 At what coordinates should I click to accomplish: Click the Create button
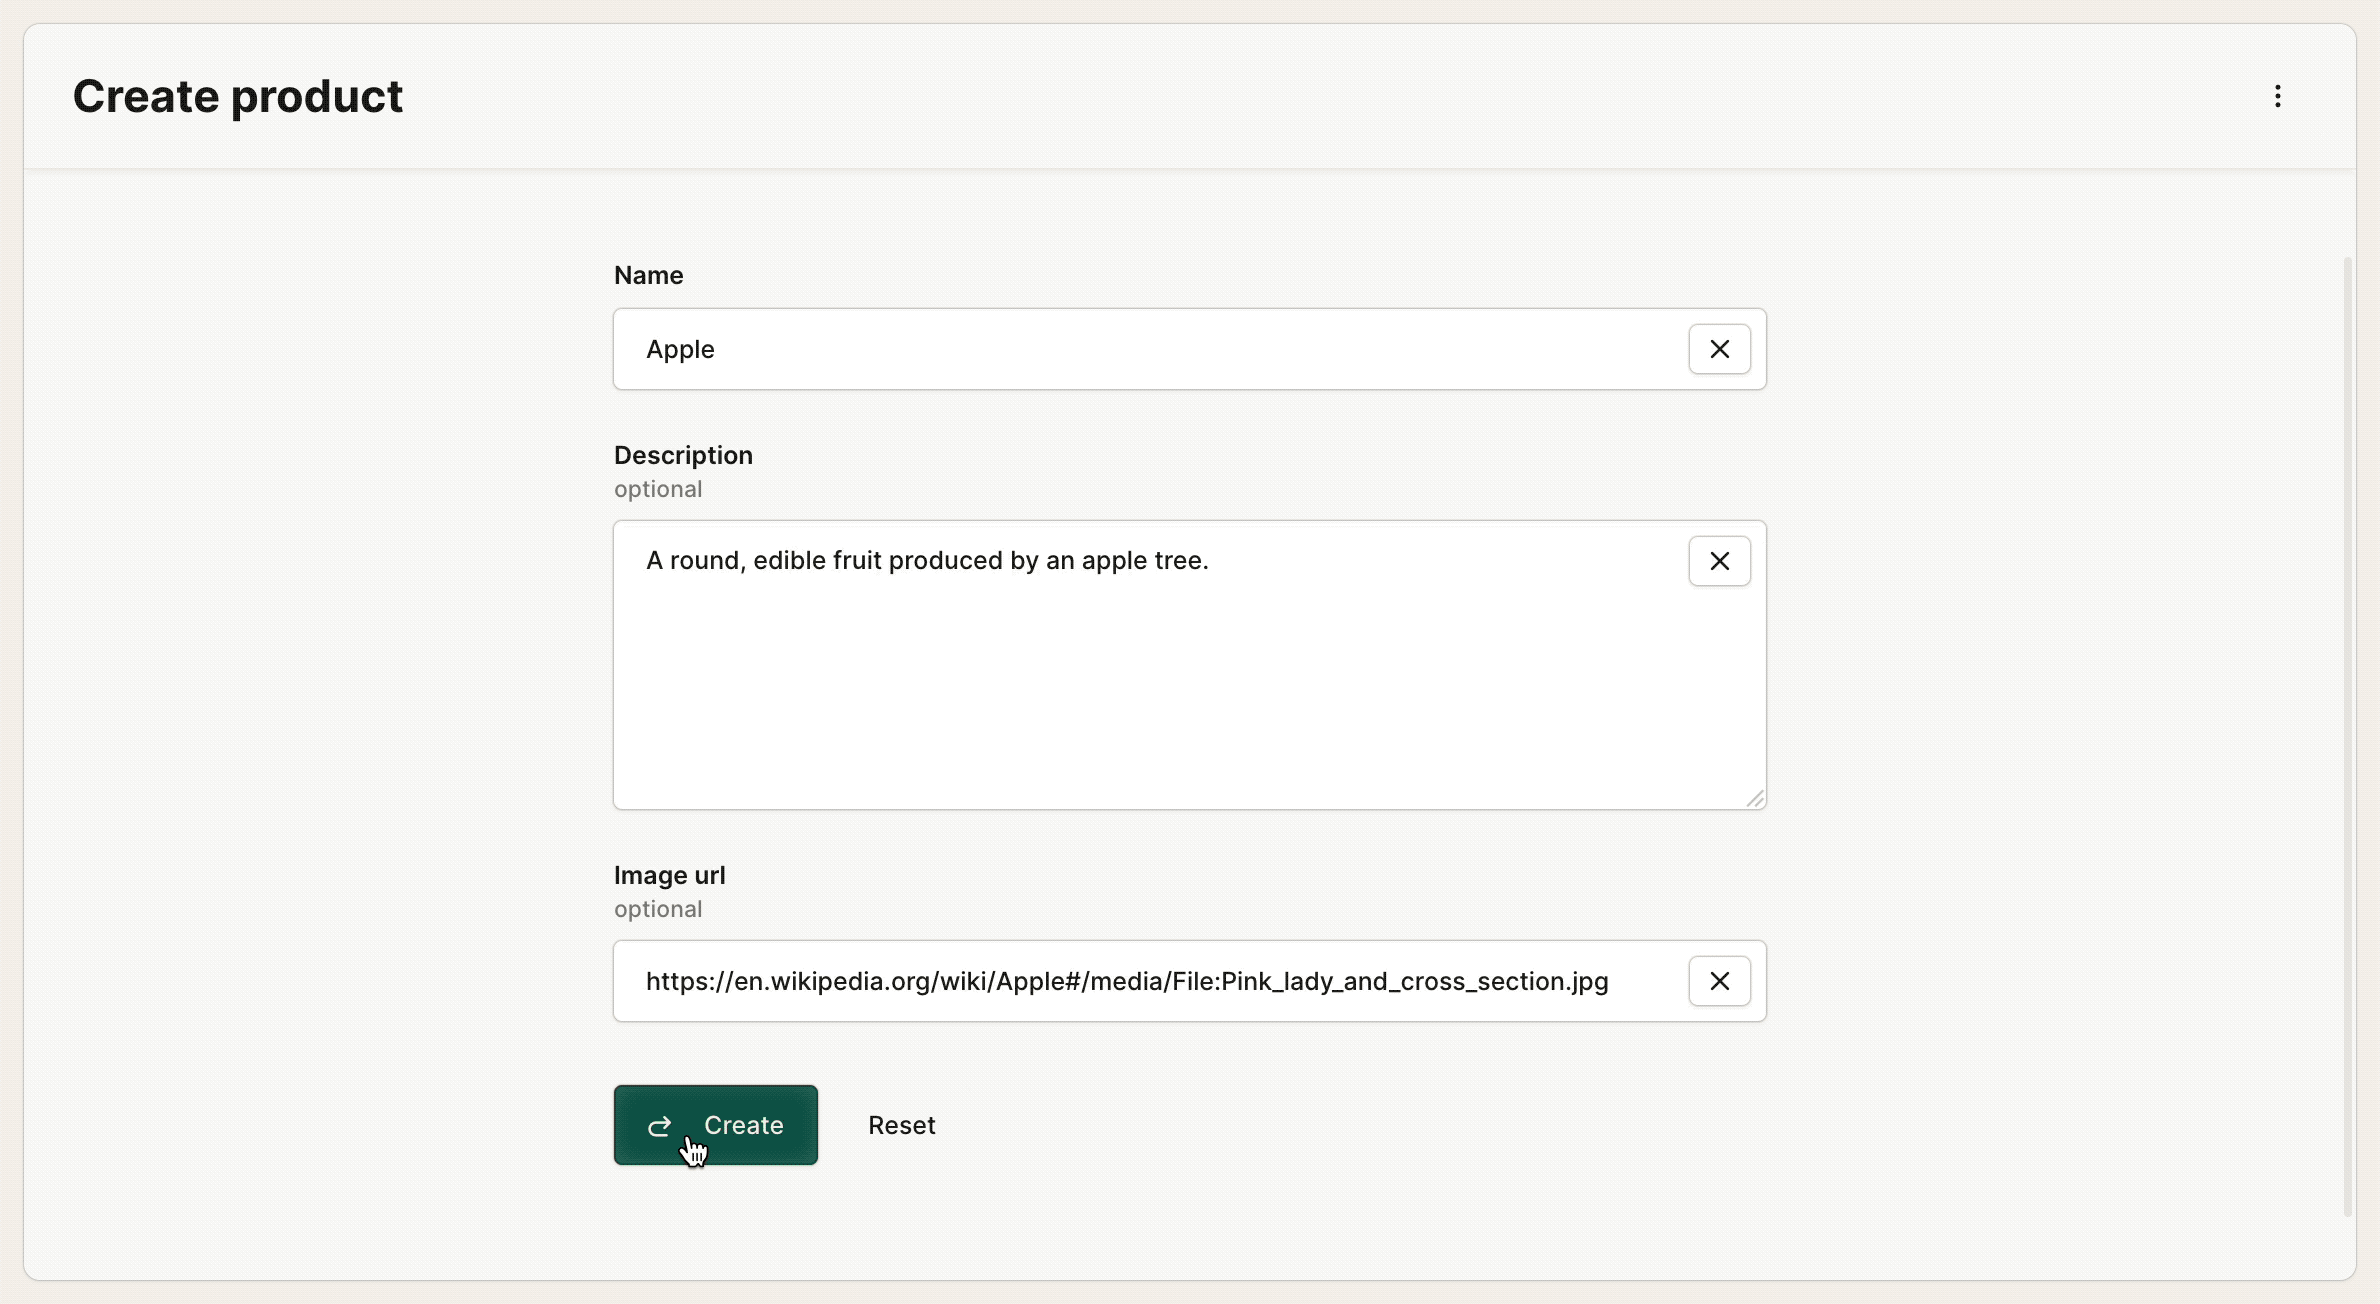point(715,1125)
